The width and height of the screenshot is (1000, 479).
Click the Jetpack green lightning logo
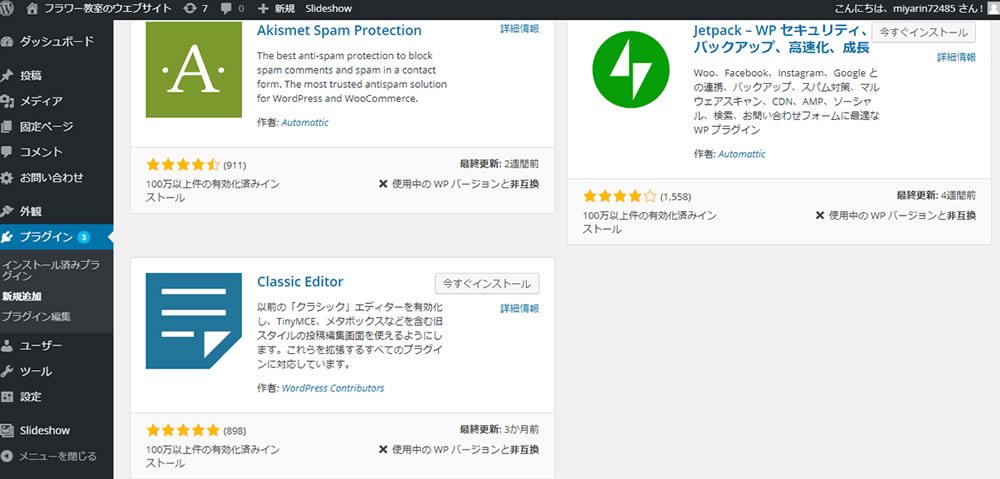[x=631, y=70]
